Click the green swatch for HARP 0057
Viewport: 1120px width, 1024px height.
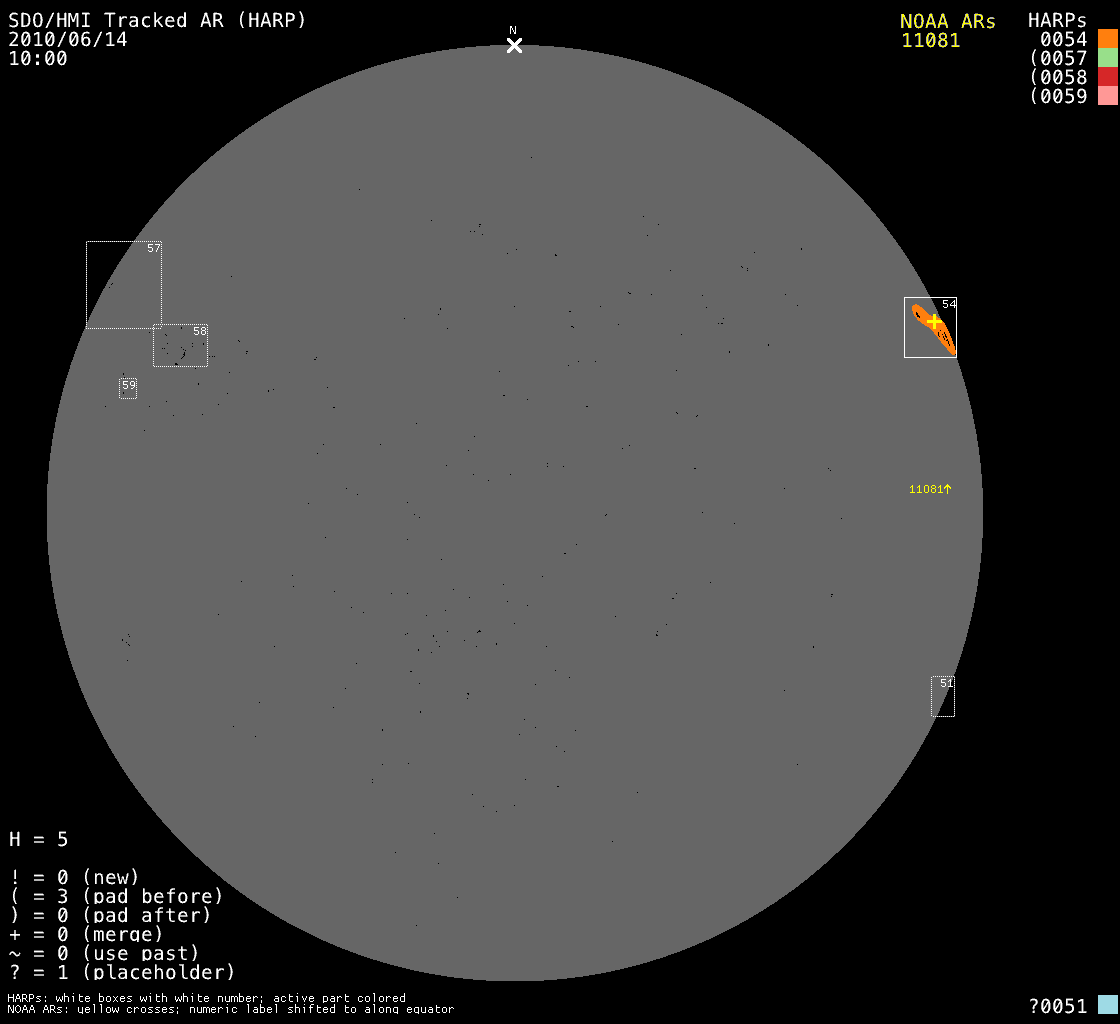coord(1107,58)
